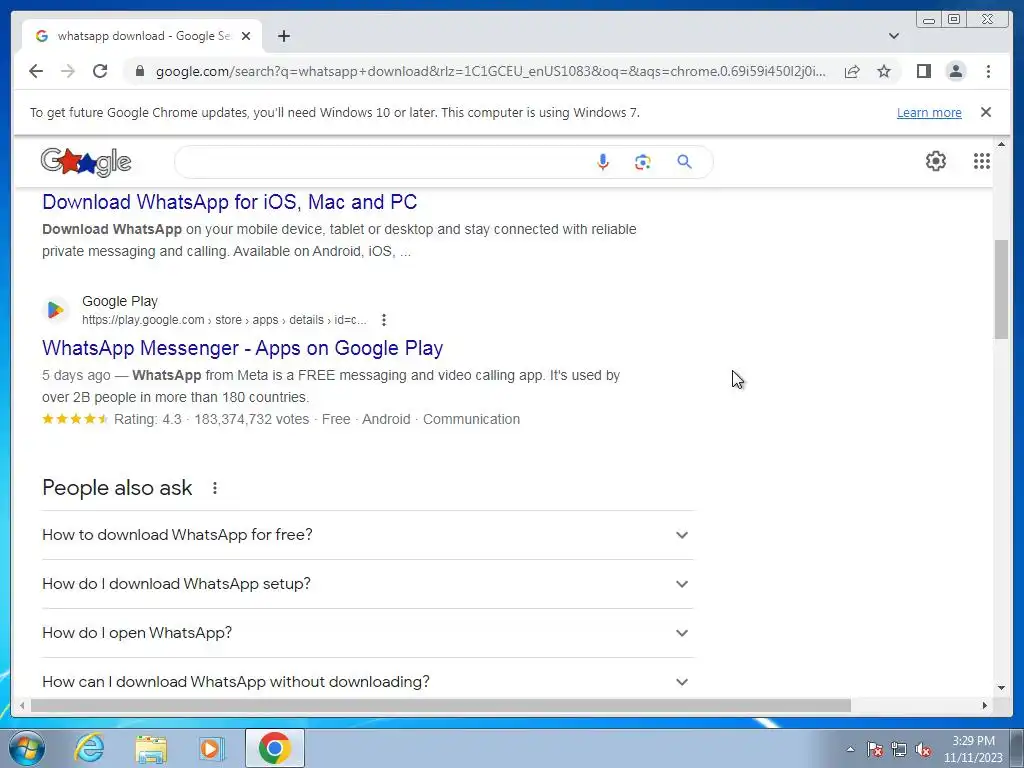Open the Google Play site name
Viewport: 1024px width, 768px height.
point(120,301)
